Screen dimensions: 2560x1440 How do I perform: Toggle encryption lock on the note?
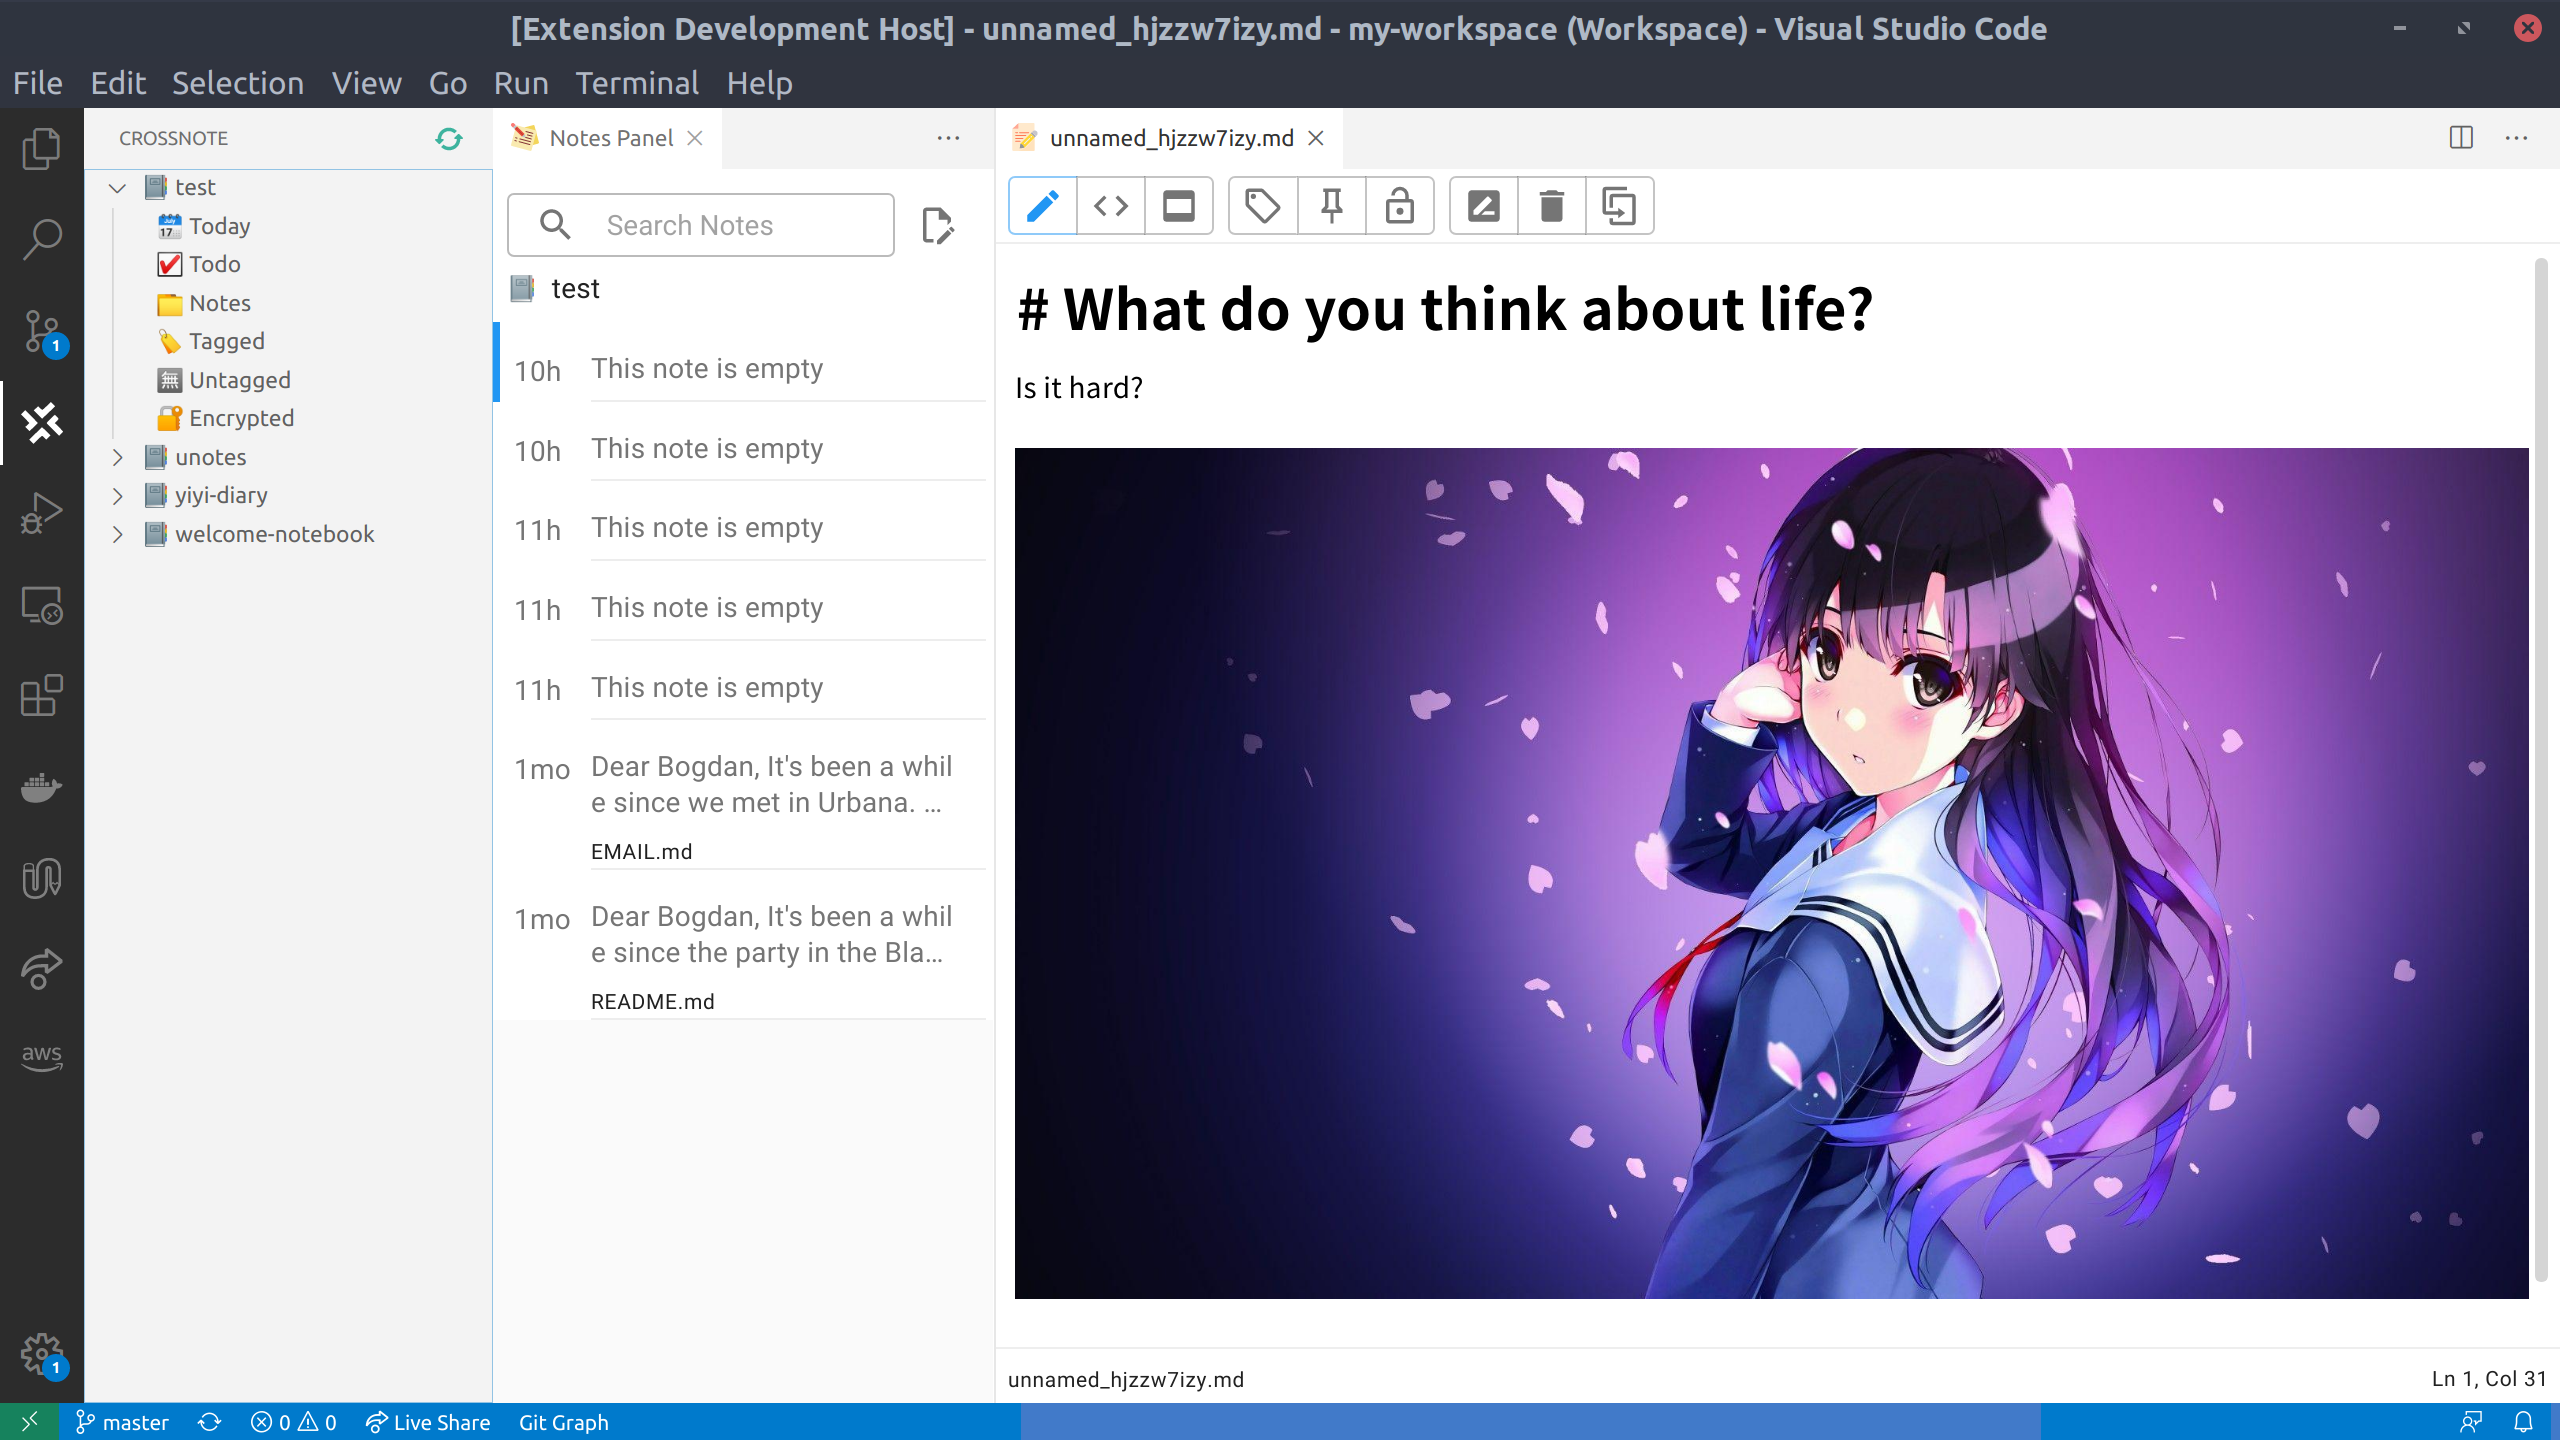(x=1399, y=206)
